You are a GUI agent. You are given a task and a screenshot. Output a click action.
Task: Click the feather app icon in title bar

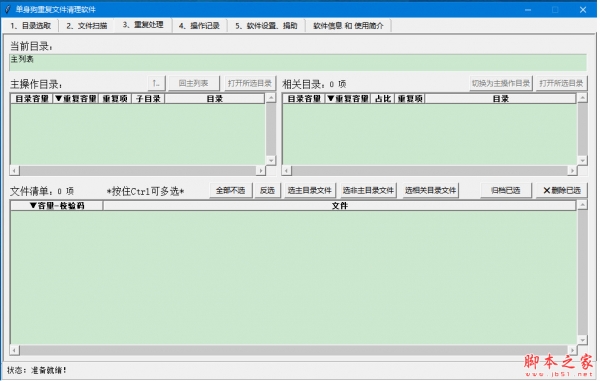(7, 9)
